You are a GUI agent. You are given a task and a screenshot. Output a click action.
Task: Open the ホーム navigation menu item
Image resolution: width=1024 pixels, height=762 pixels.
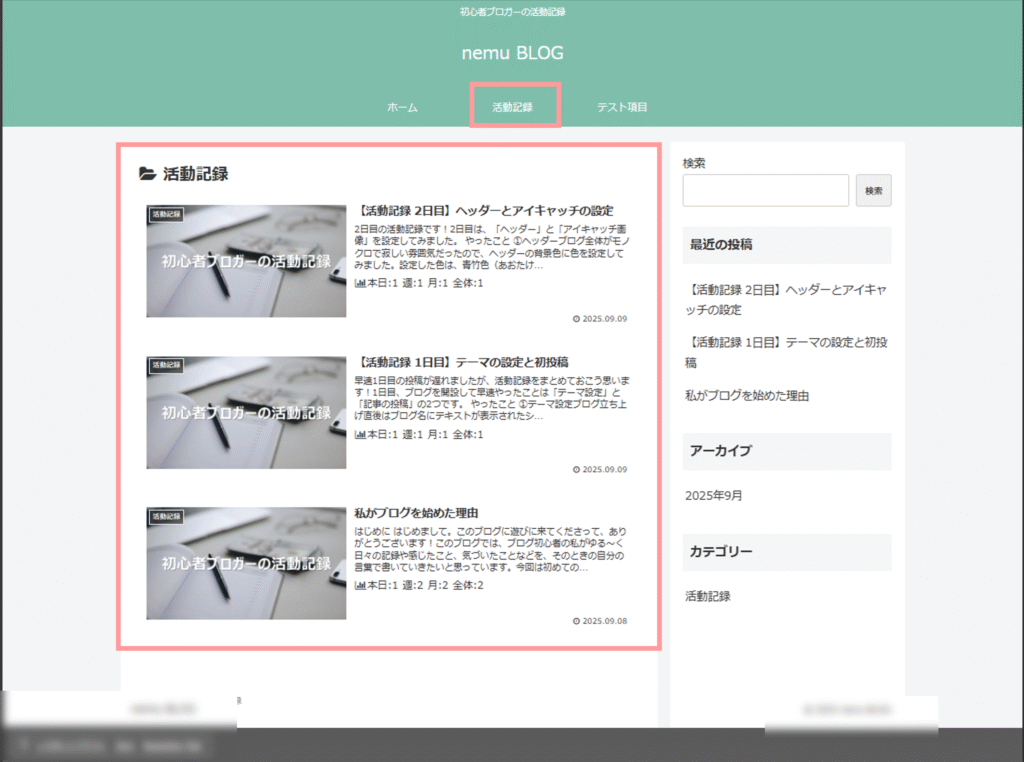[402, 107]
